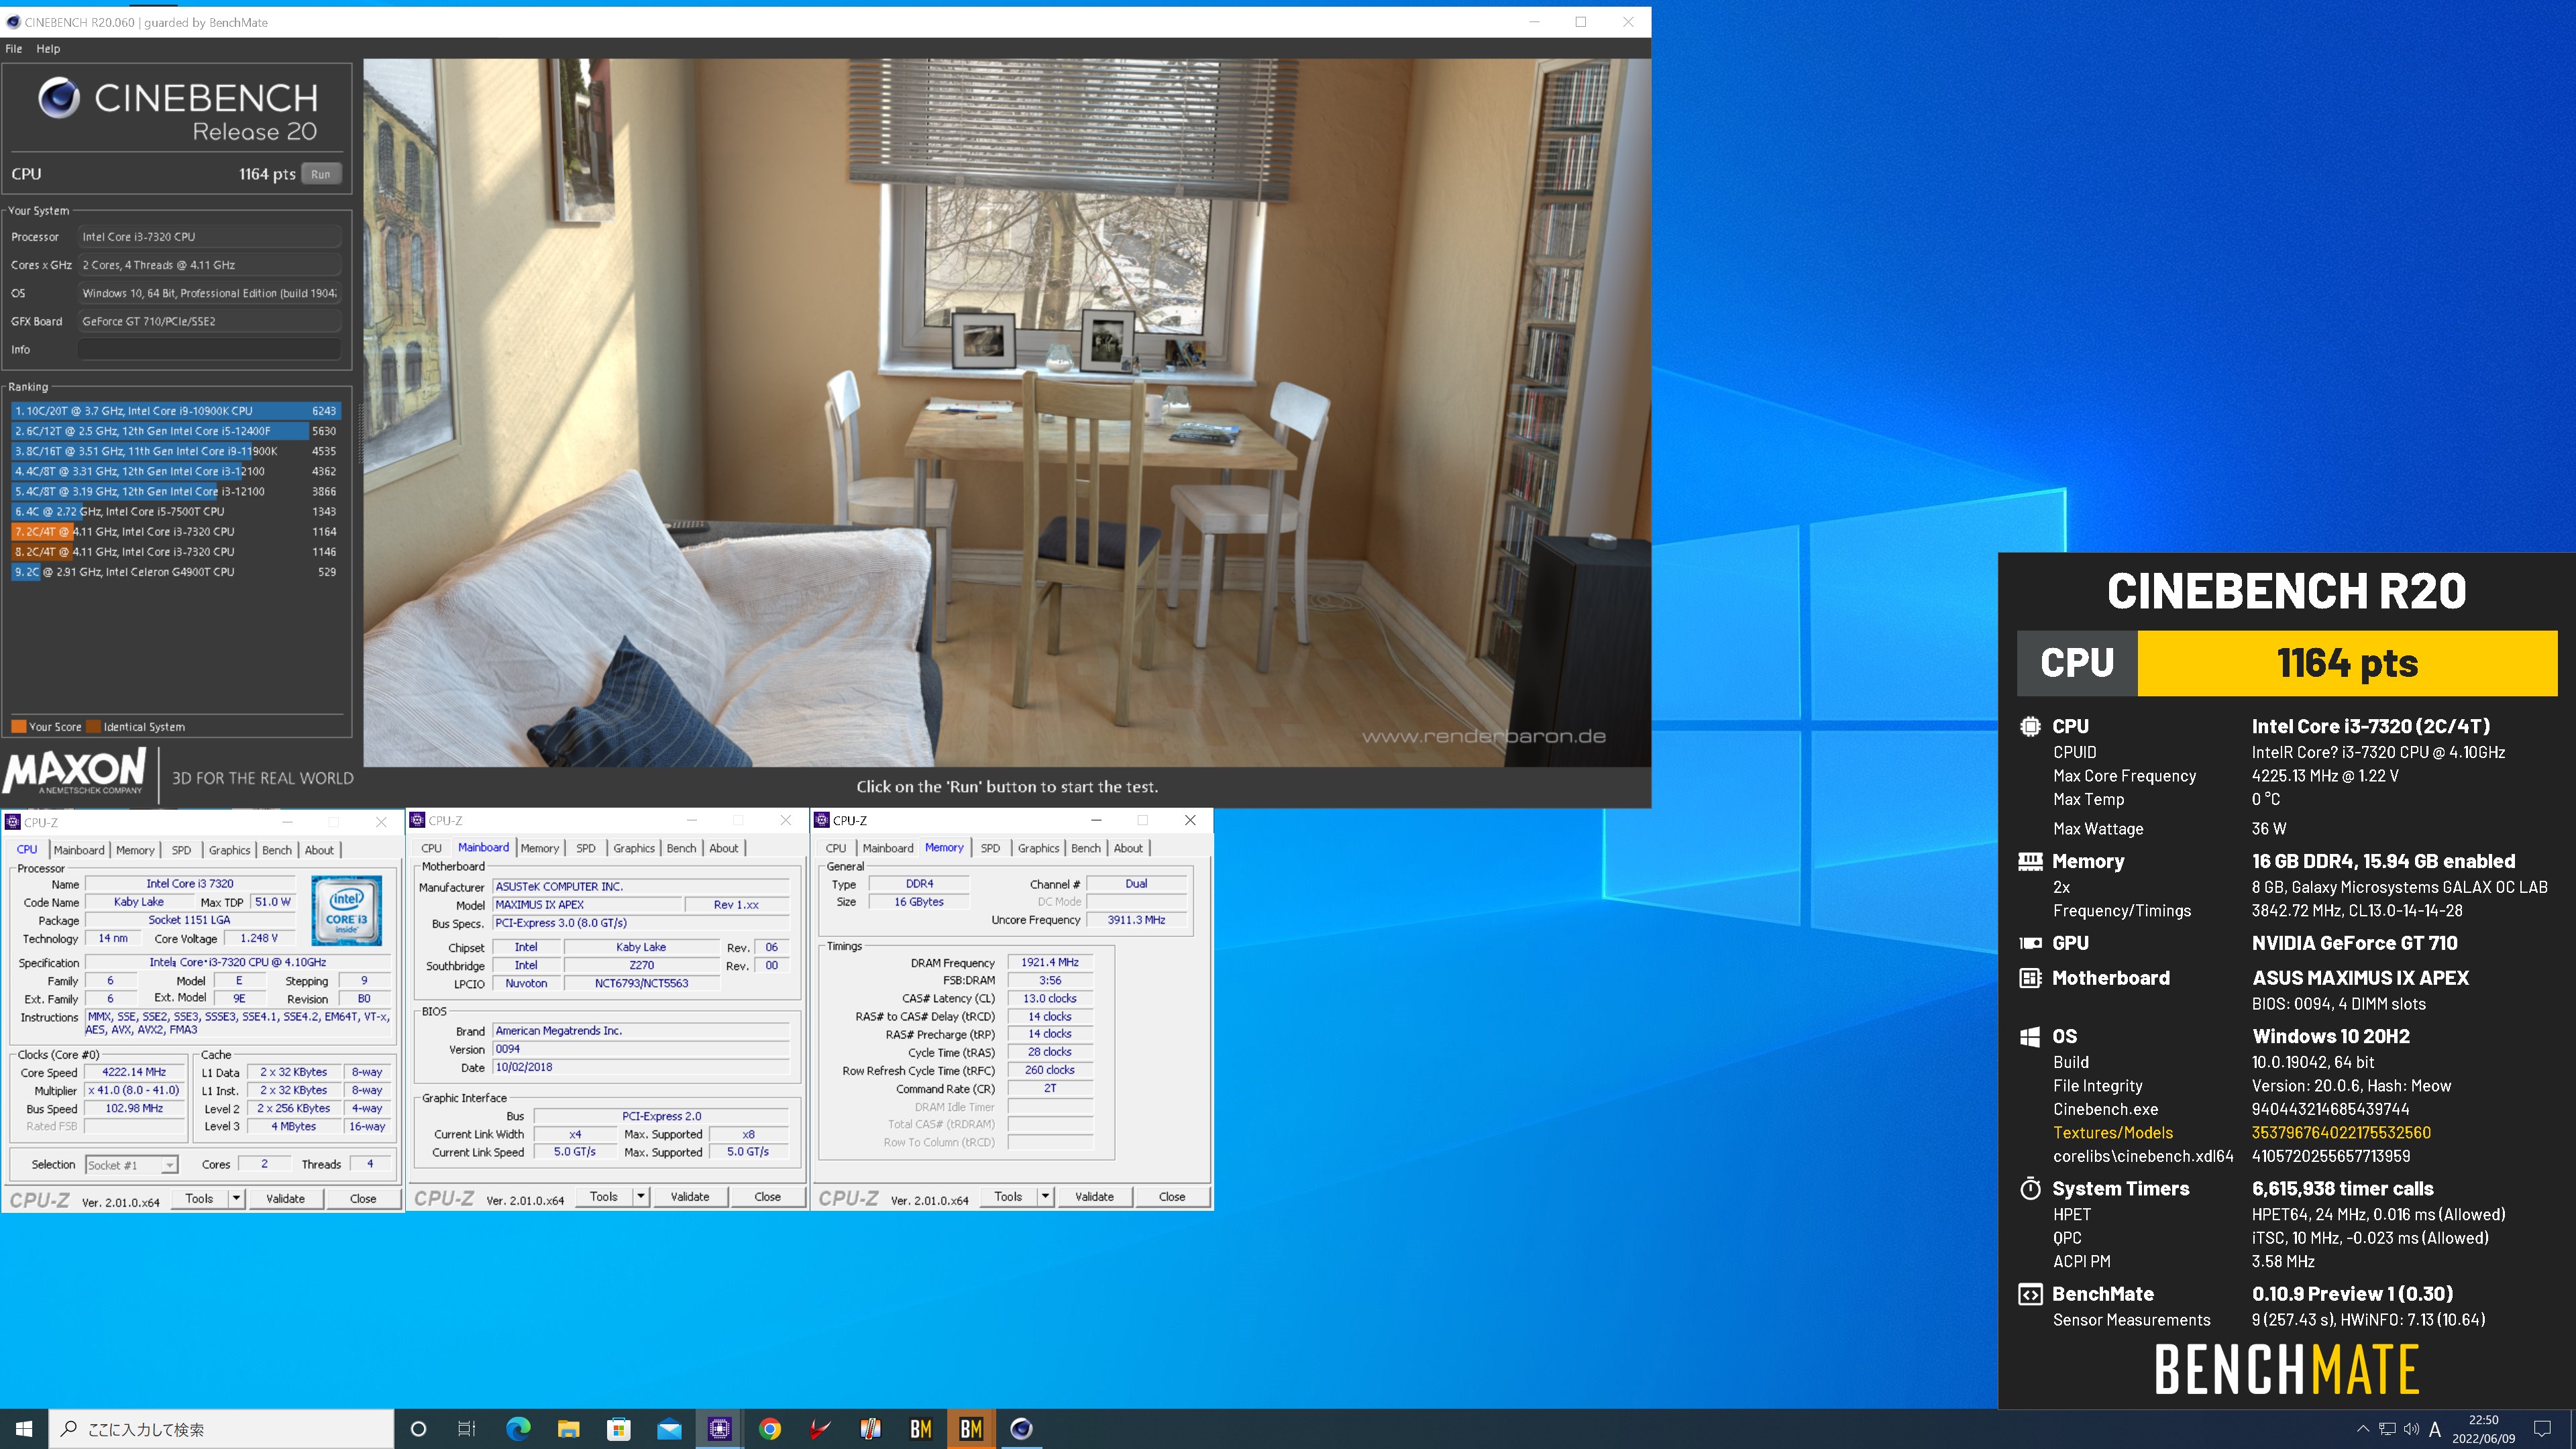
Task: Click Tools button in CPU-tab CPU-Z window
Action: coord(199,1198)
